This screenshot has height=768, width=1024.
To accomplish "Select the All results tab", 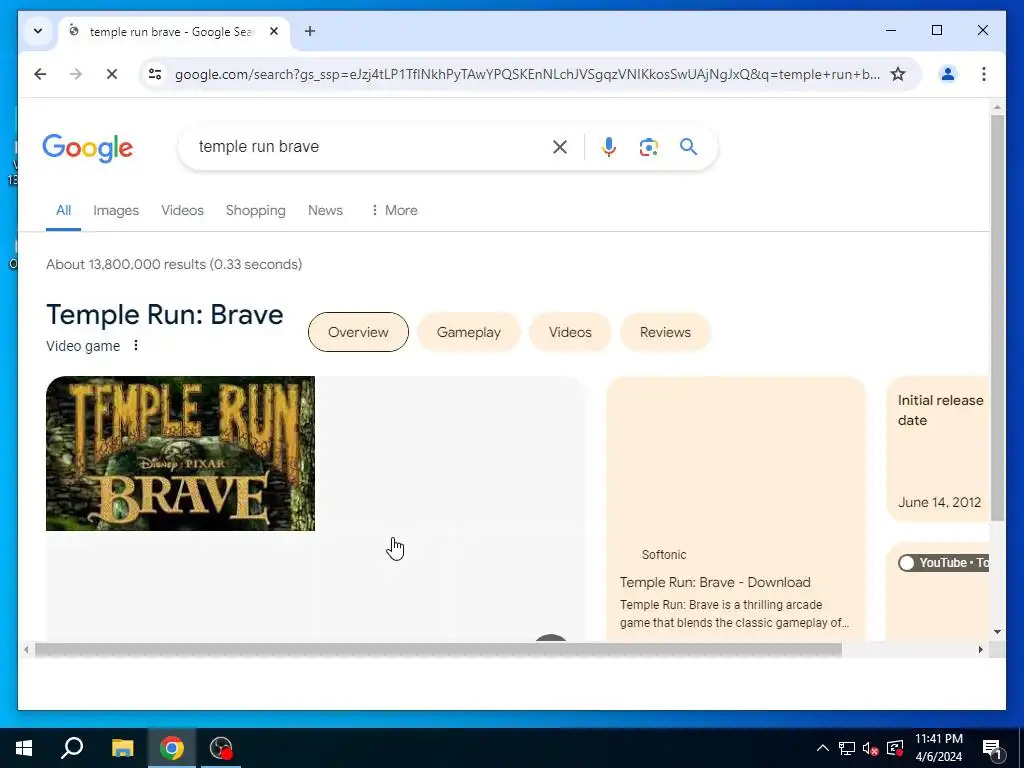I will pyautogui.click(x=63, y=210).
